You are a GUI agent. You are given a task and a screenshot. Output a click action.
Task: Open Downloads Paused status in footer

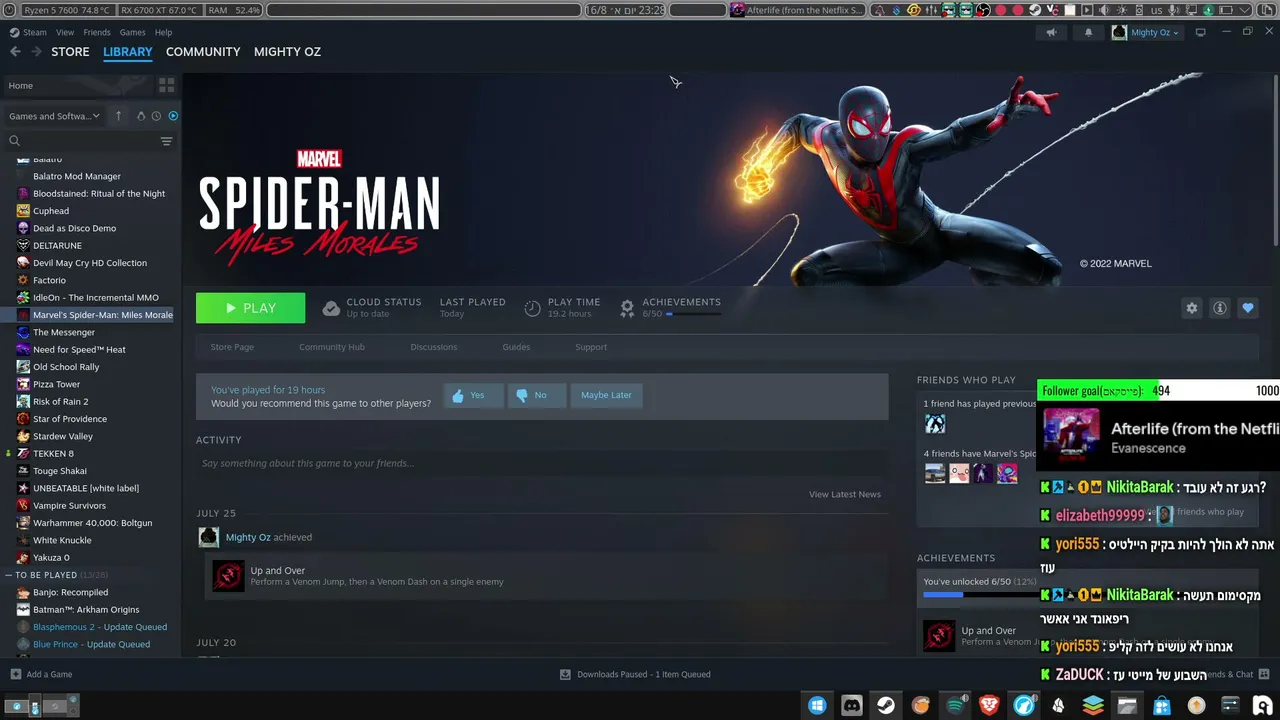tap(635, 674)
